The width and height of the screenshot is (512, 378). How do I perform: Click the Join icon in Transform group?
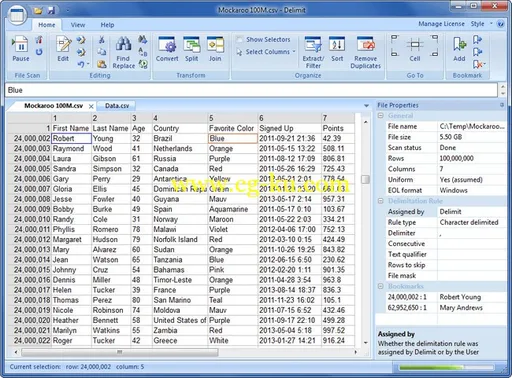click(215, 45)
